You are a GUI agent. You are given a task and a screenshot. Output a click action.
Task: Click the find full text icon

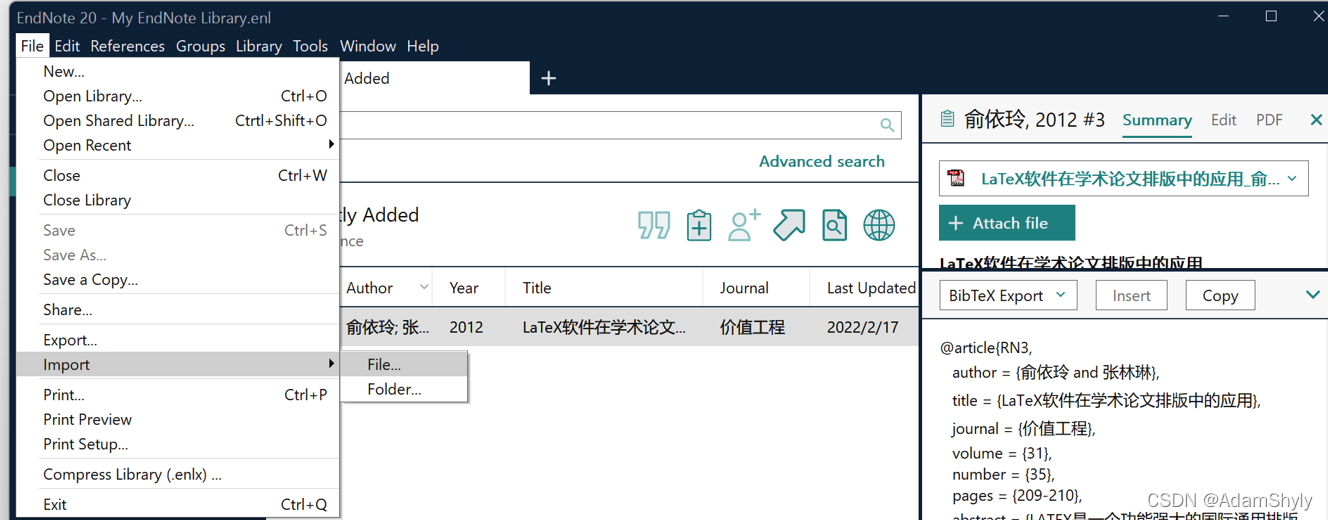[834, 225]
